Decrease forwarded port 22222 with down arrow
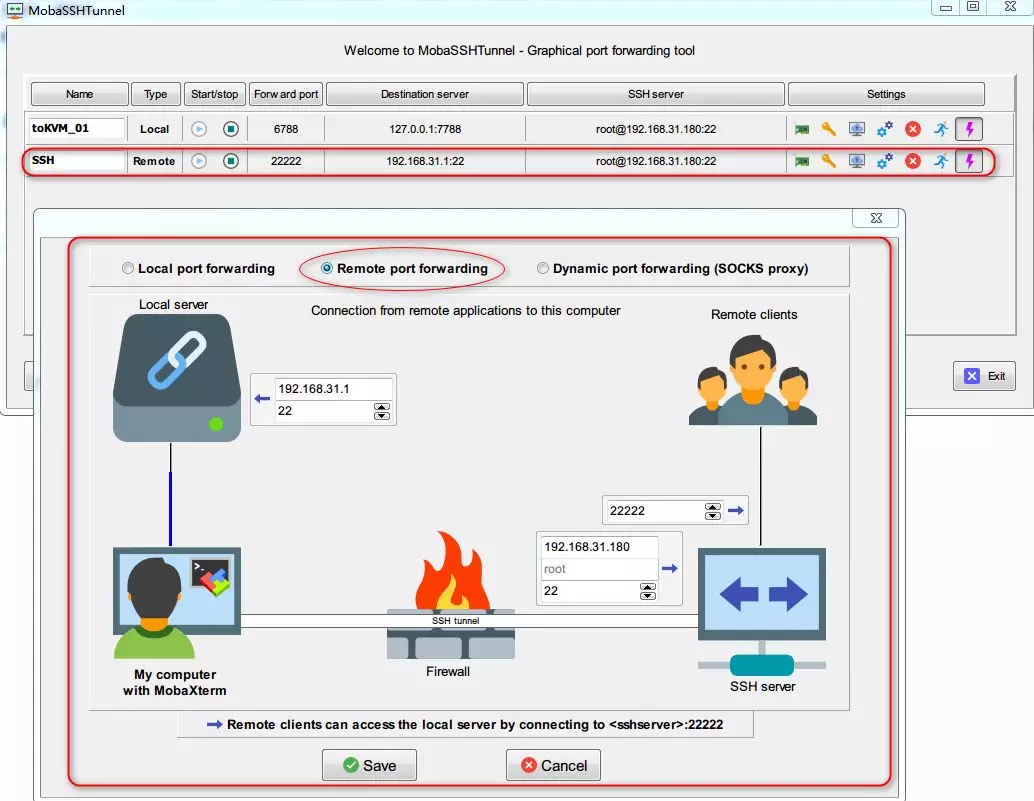1034x801 pixels. point(712,516)
